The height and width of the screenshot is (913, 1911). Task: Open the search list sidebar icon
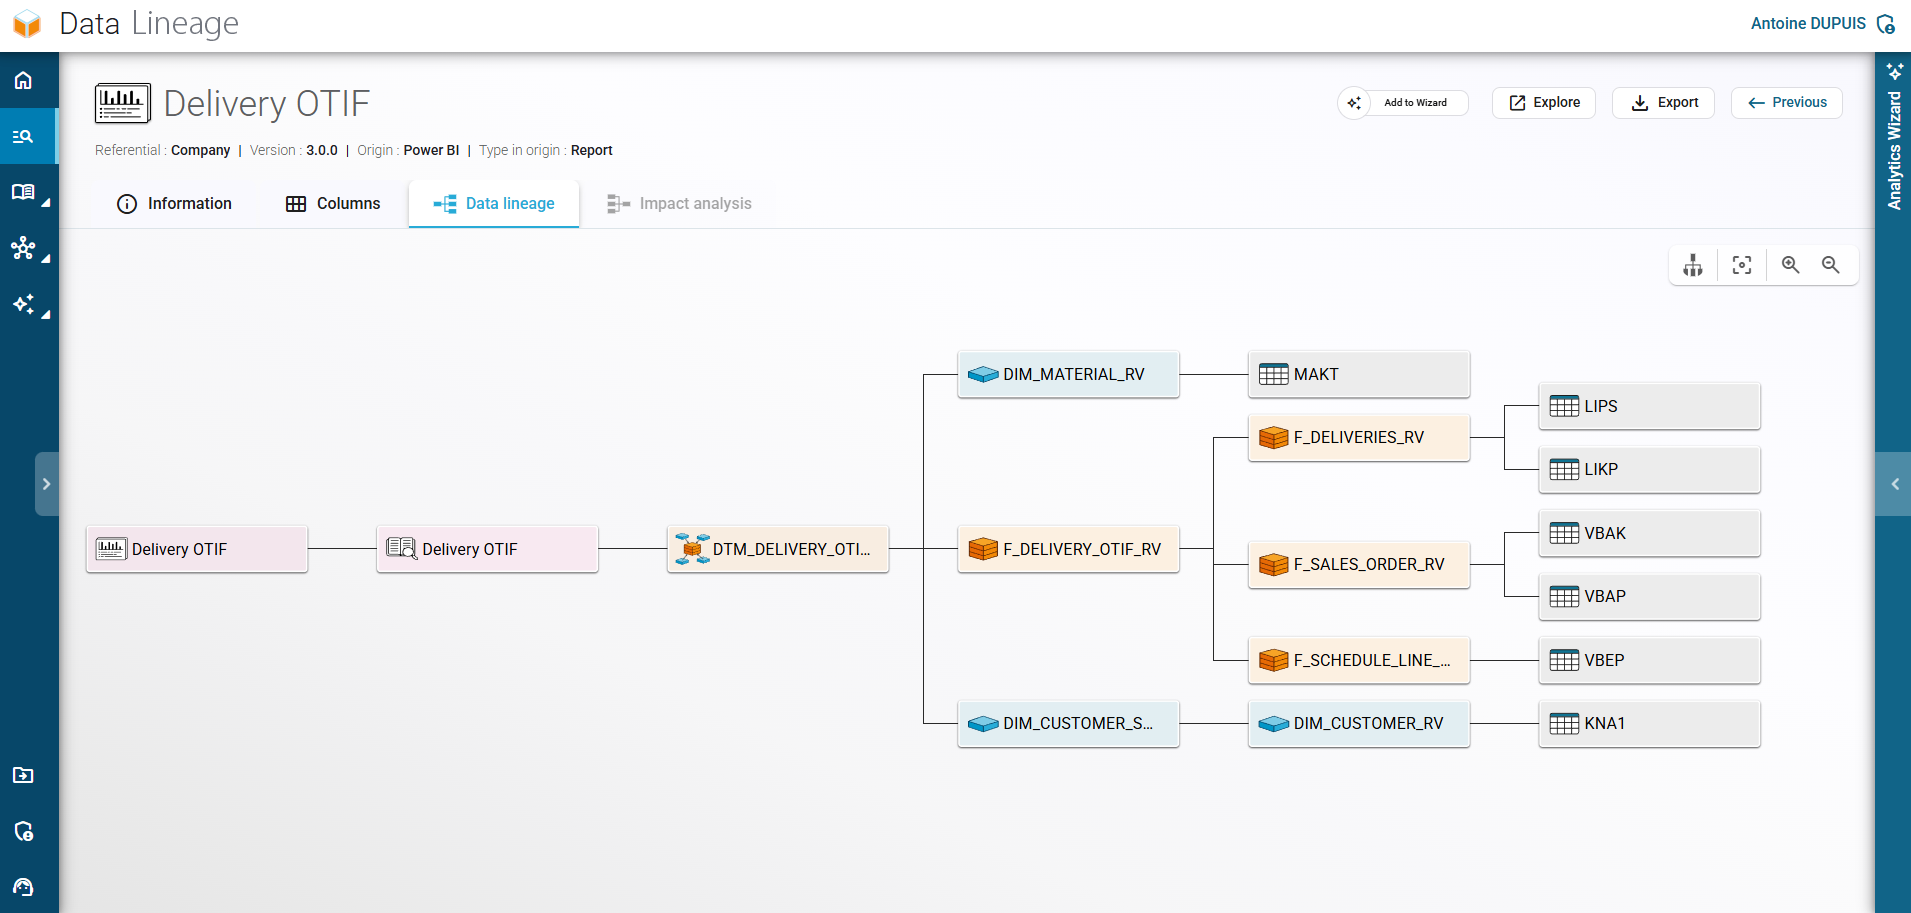23,136
